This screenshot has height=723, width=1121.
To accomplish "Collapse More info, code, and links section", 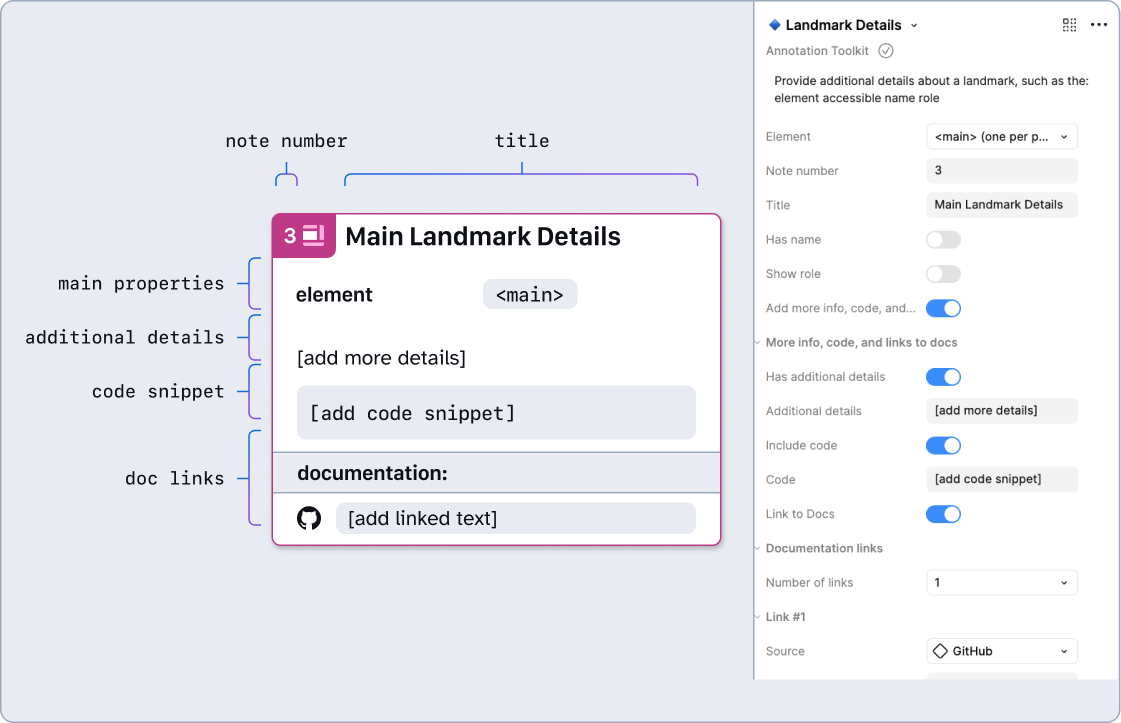I will (x=757, y=343).
